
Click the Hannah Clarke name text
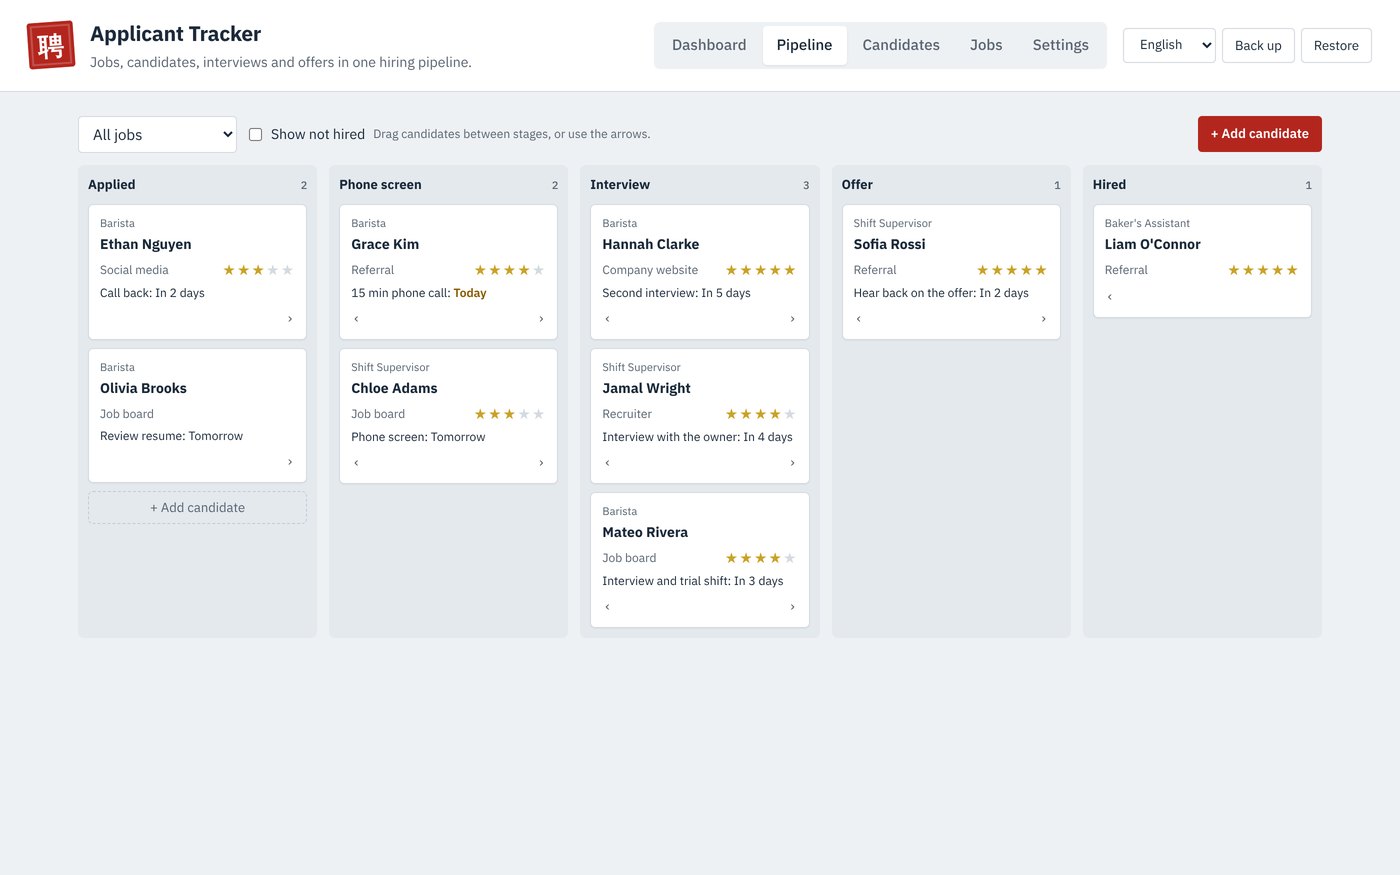click(650, 244)
